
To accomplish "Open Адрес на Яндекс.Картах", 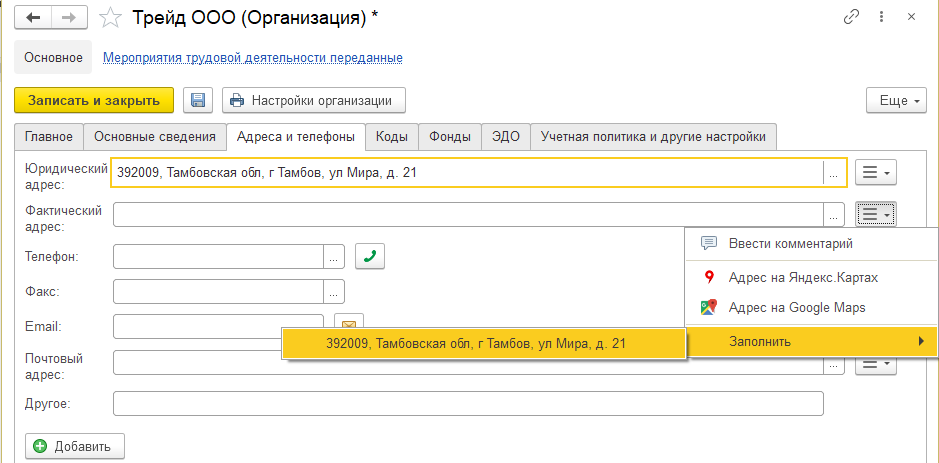I will click(802, 277).
